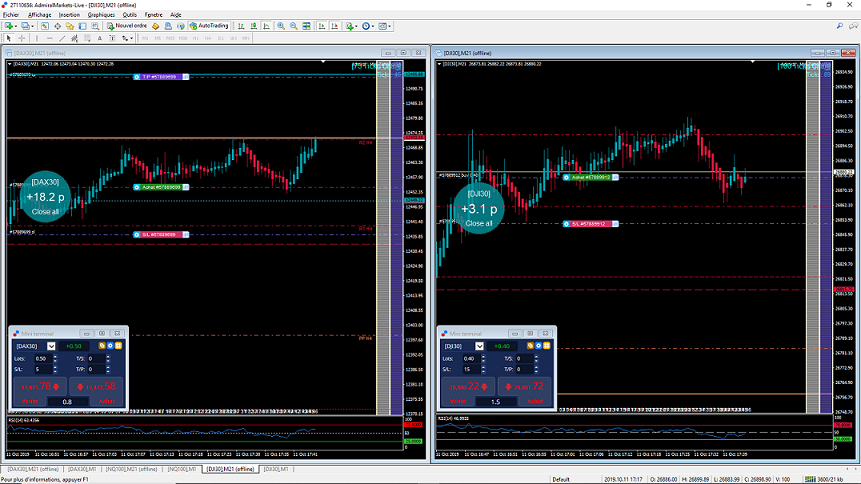861x484 pixels.
Task: Click Achat buy button in DAX30 mini terminal
Action: [97, 392]
